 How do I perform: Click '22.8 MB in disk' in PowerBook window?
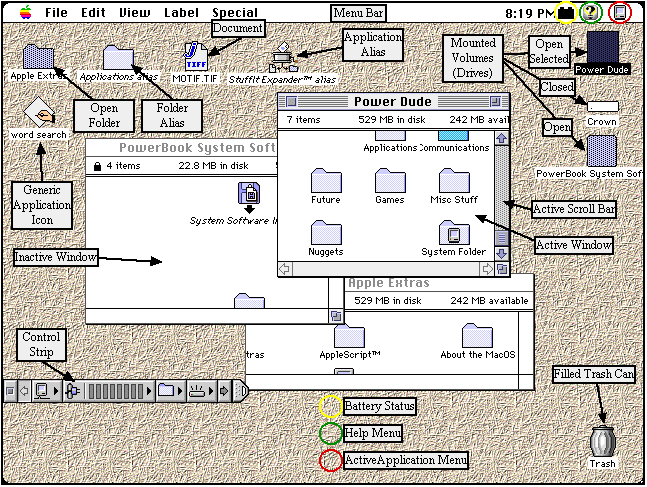pos(213,166)
